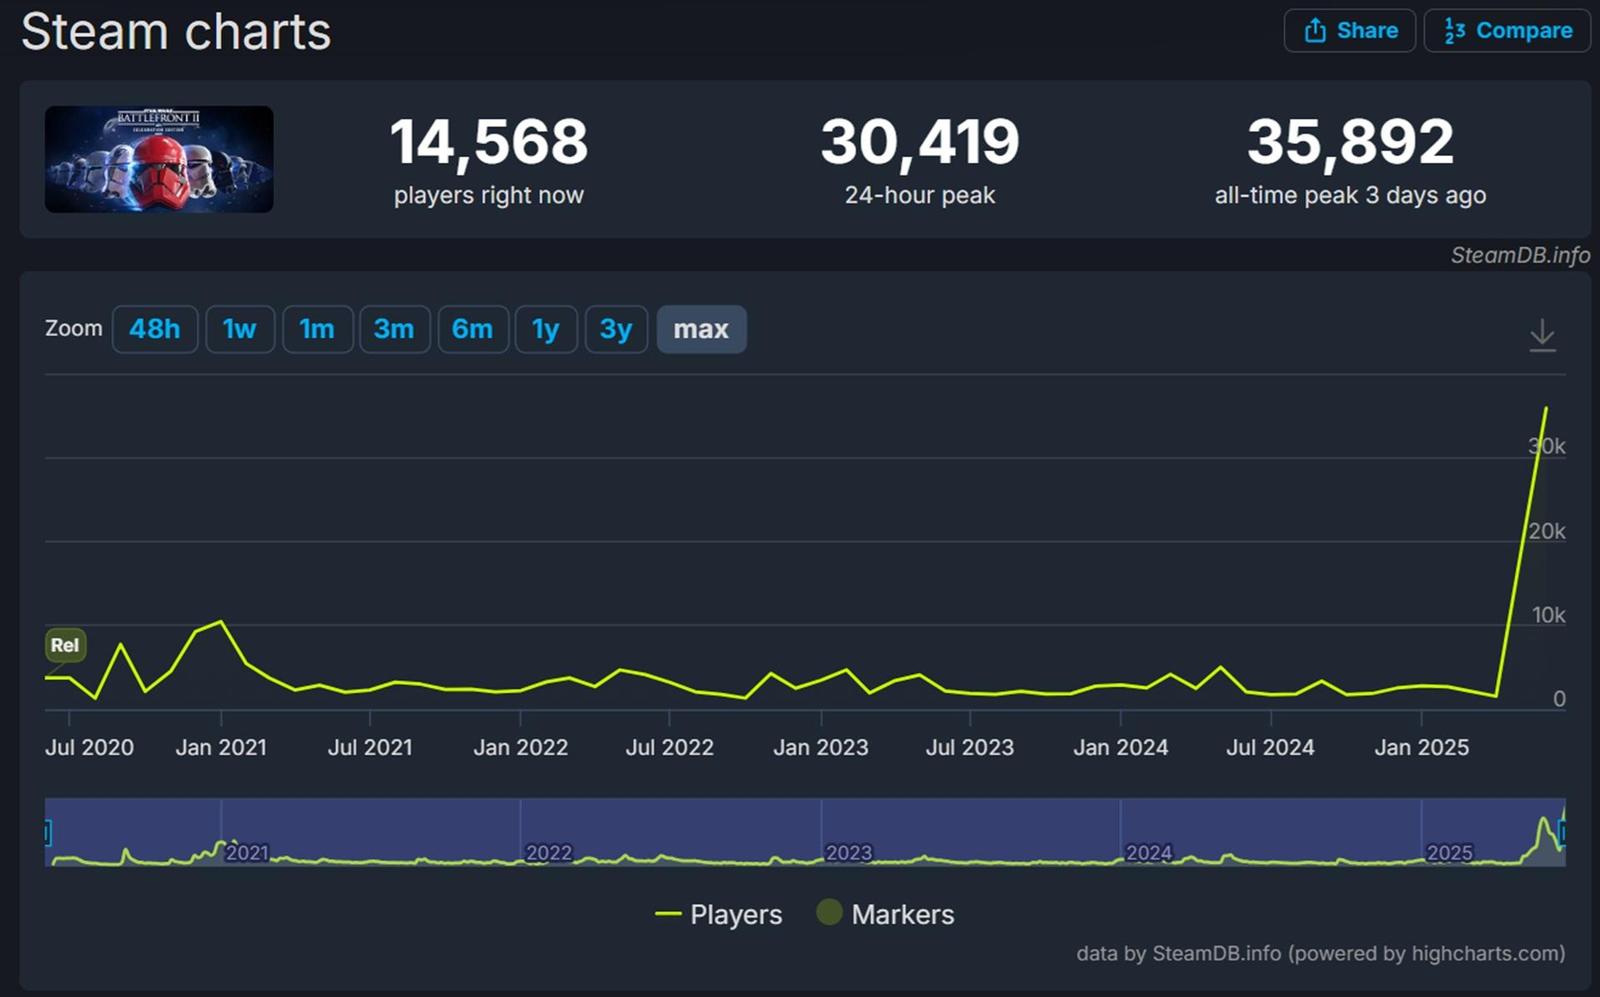Click the Jan 2024 axis label
This screenshot has height=997, width=1600.
point(1121,747)
